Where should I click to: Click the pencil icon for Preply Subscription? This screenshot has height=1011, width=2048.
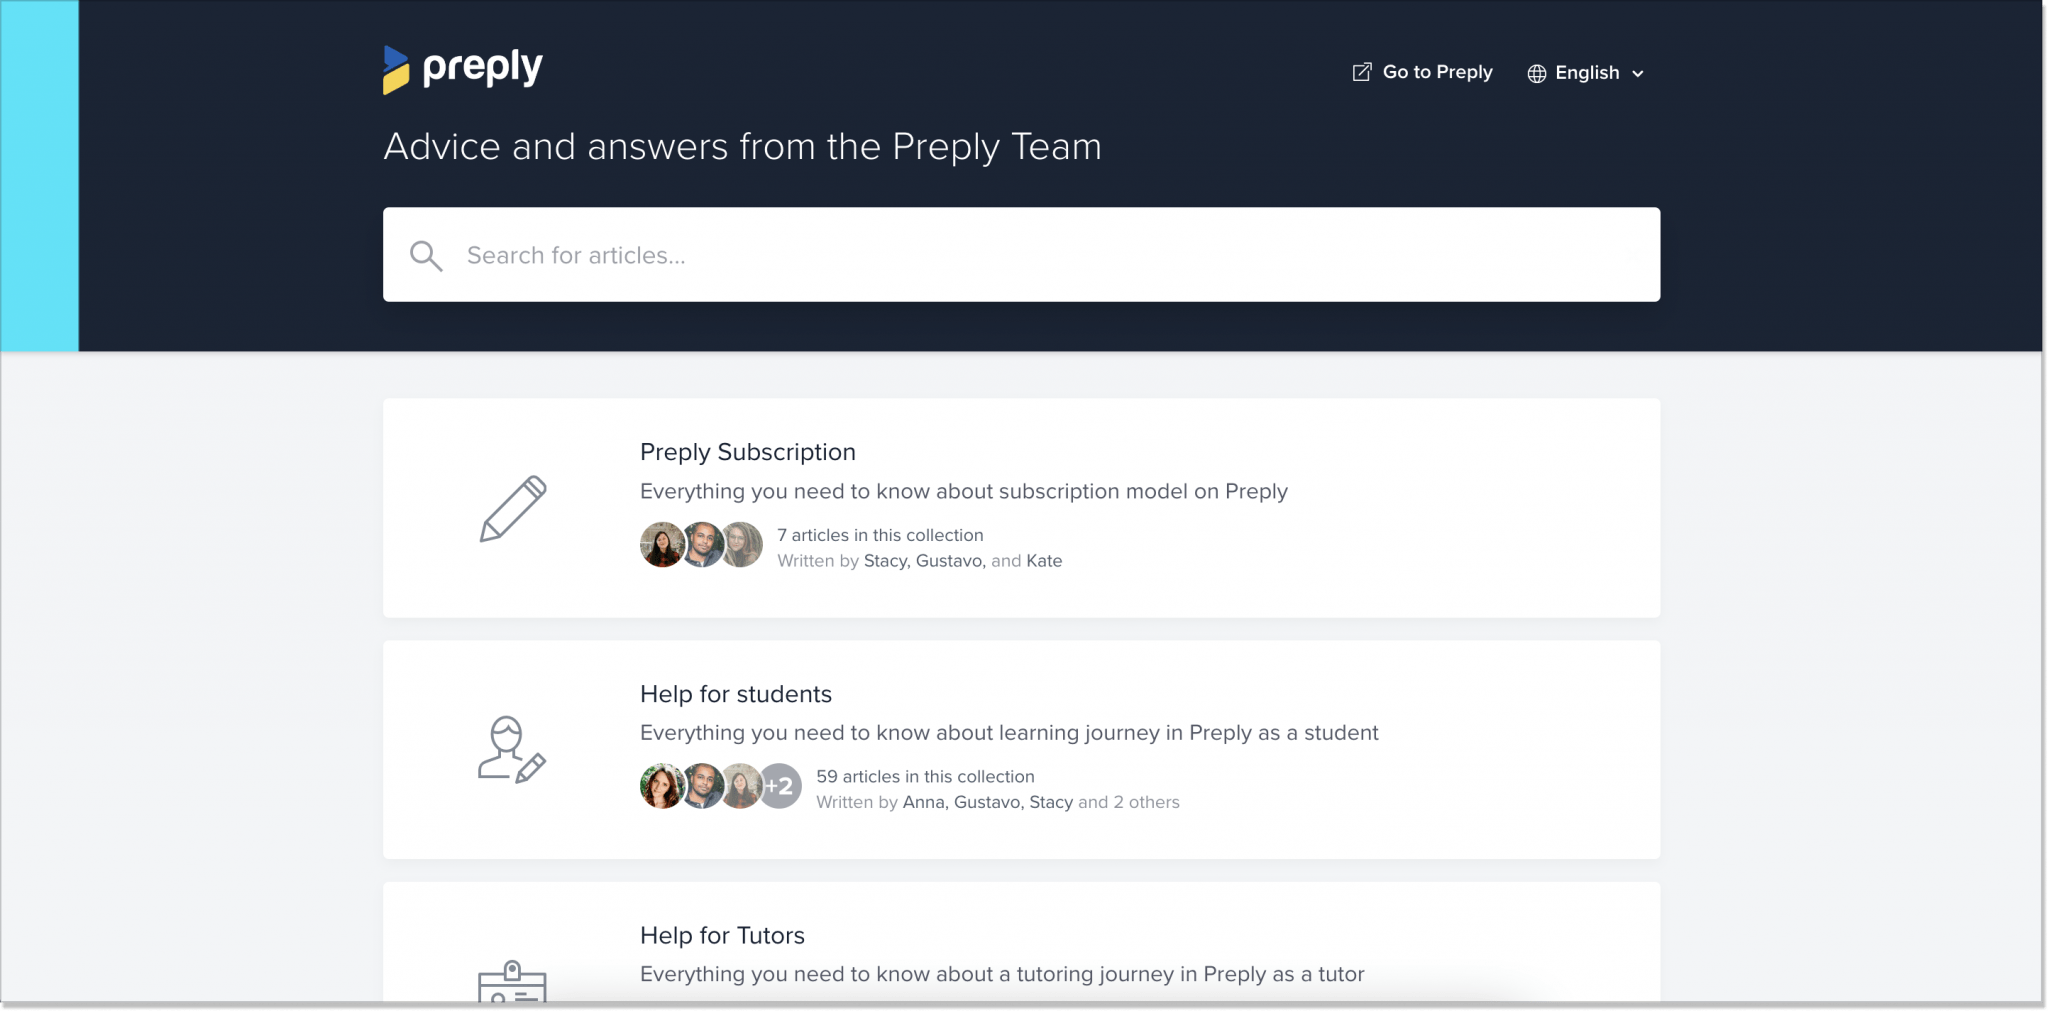click(x=513, y=508)
